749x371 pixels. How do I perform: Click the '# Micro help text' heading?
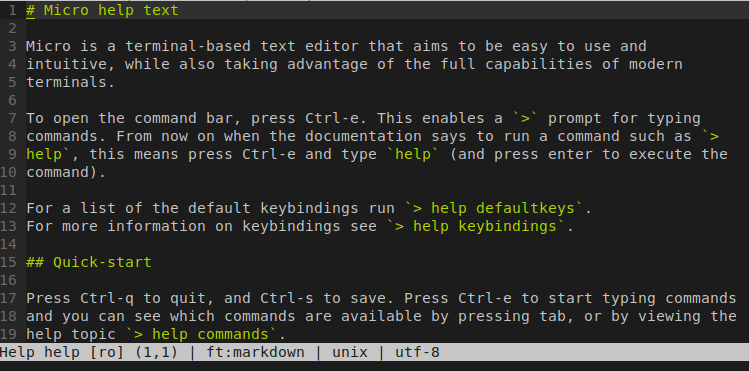tap(102, 10)
